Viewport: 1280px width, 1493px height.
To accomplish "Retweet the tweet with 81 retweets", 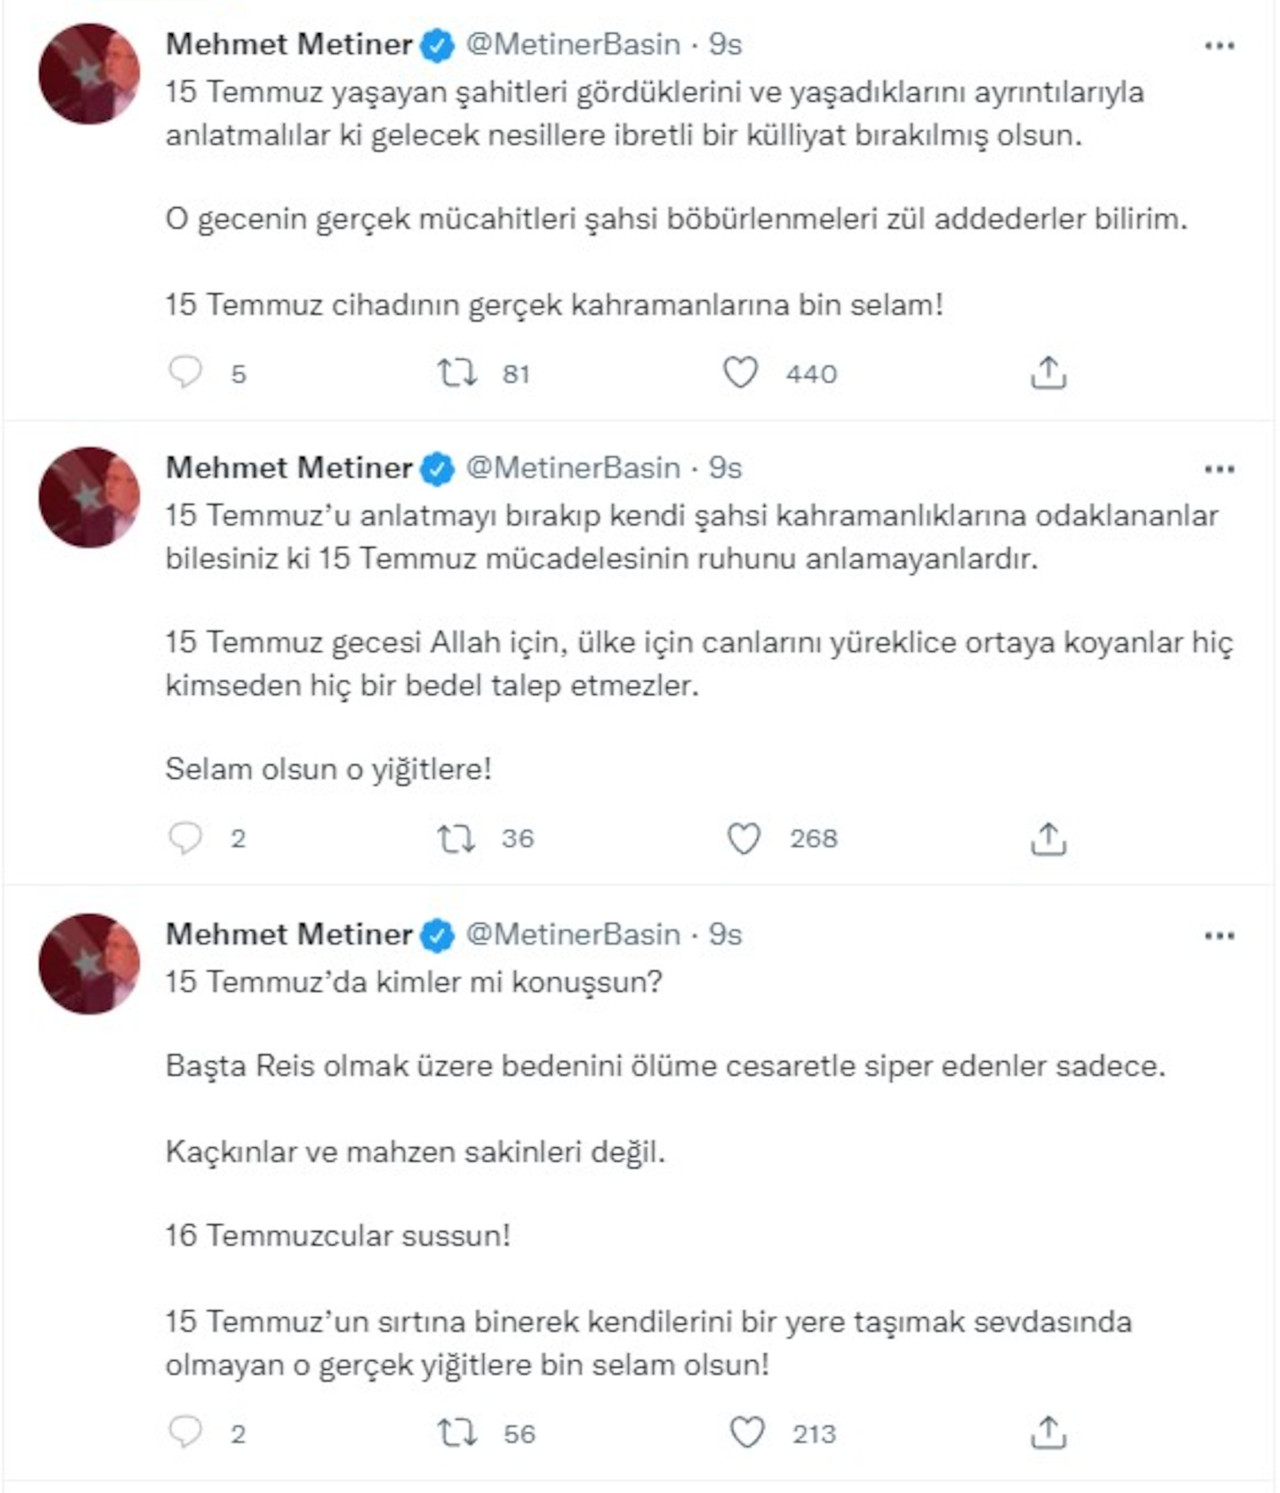I will point(457,373).
